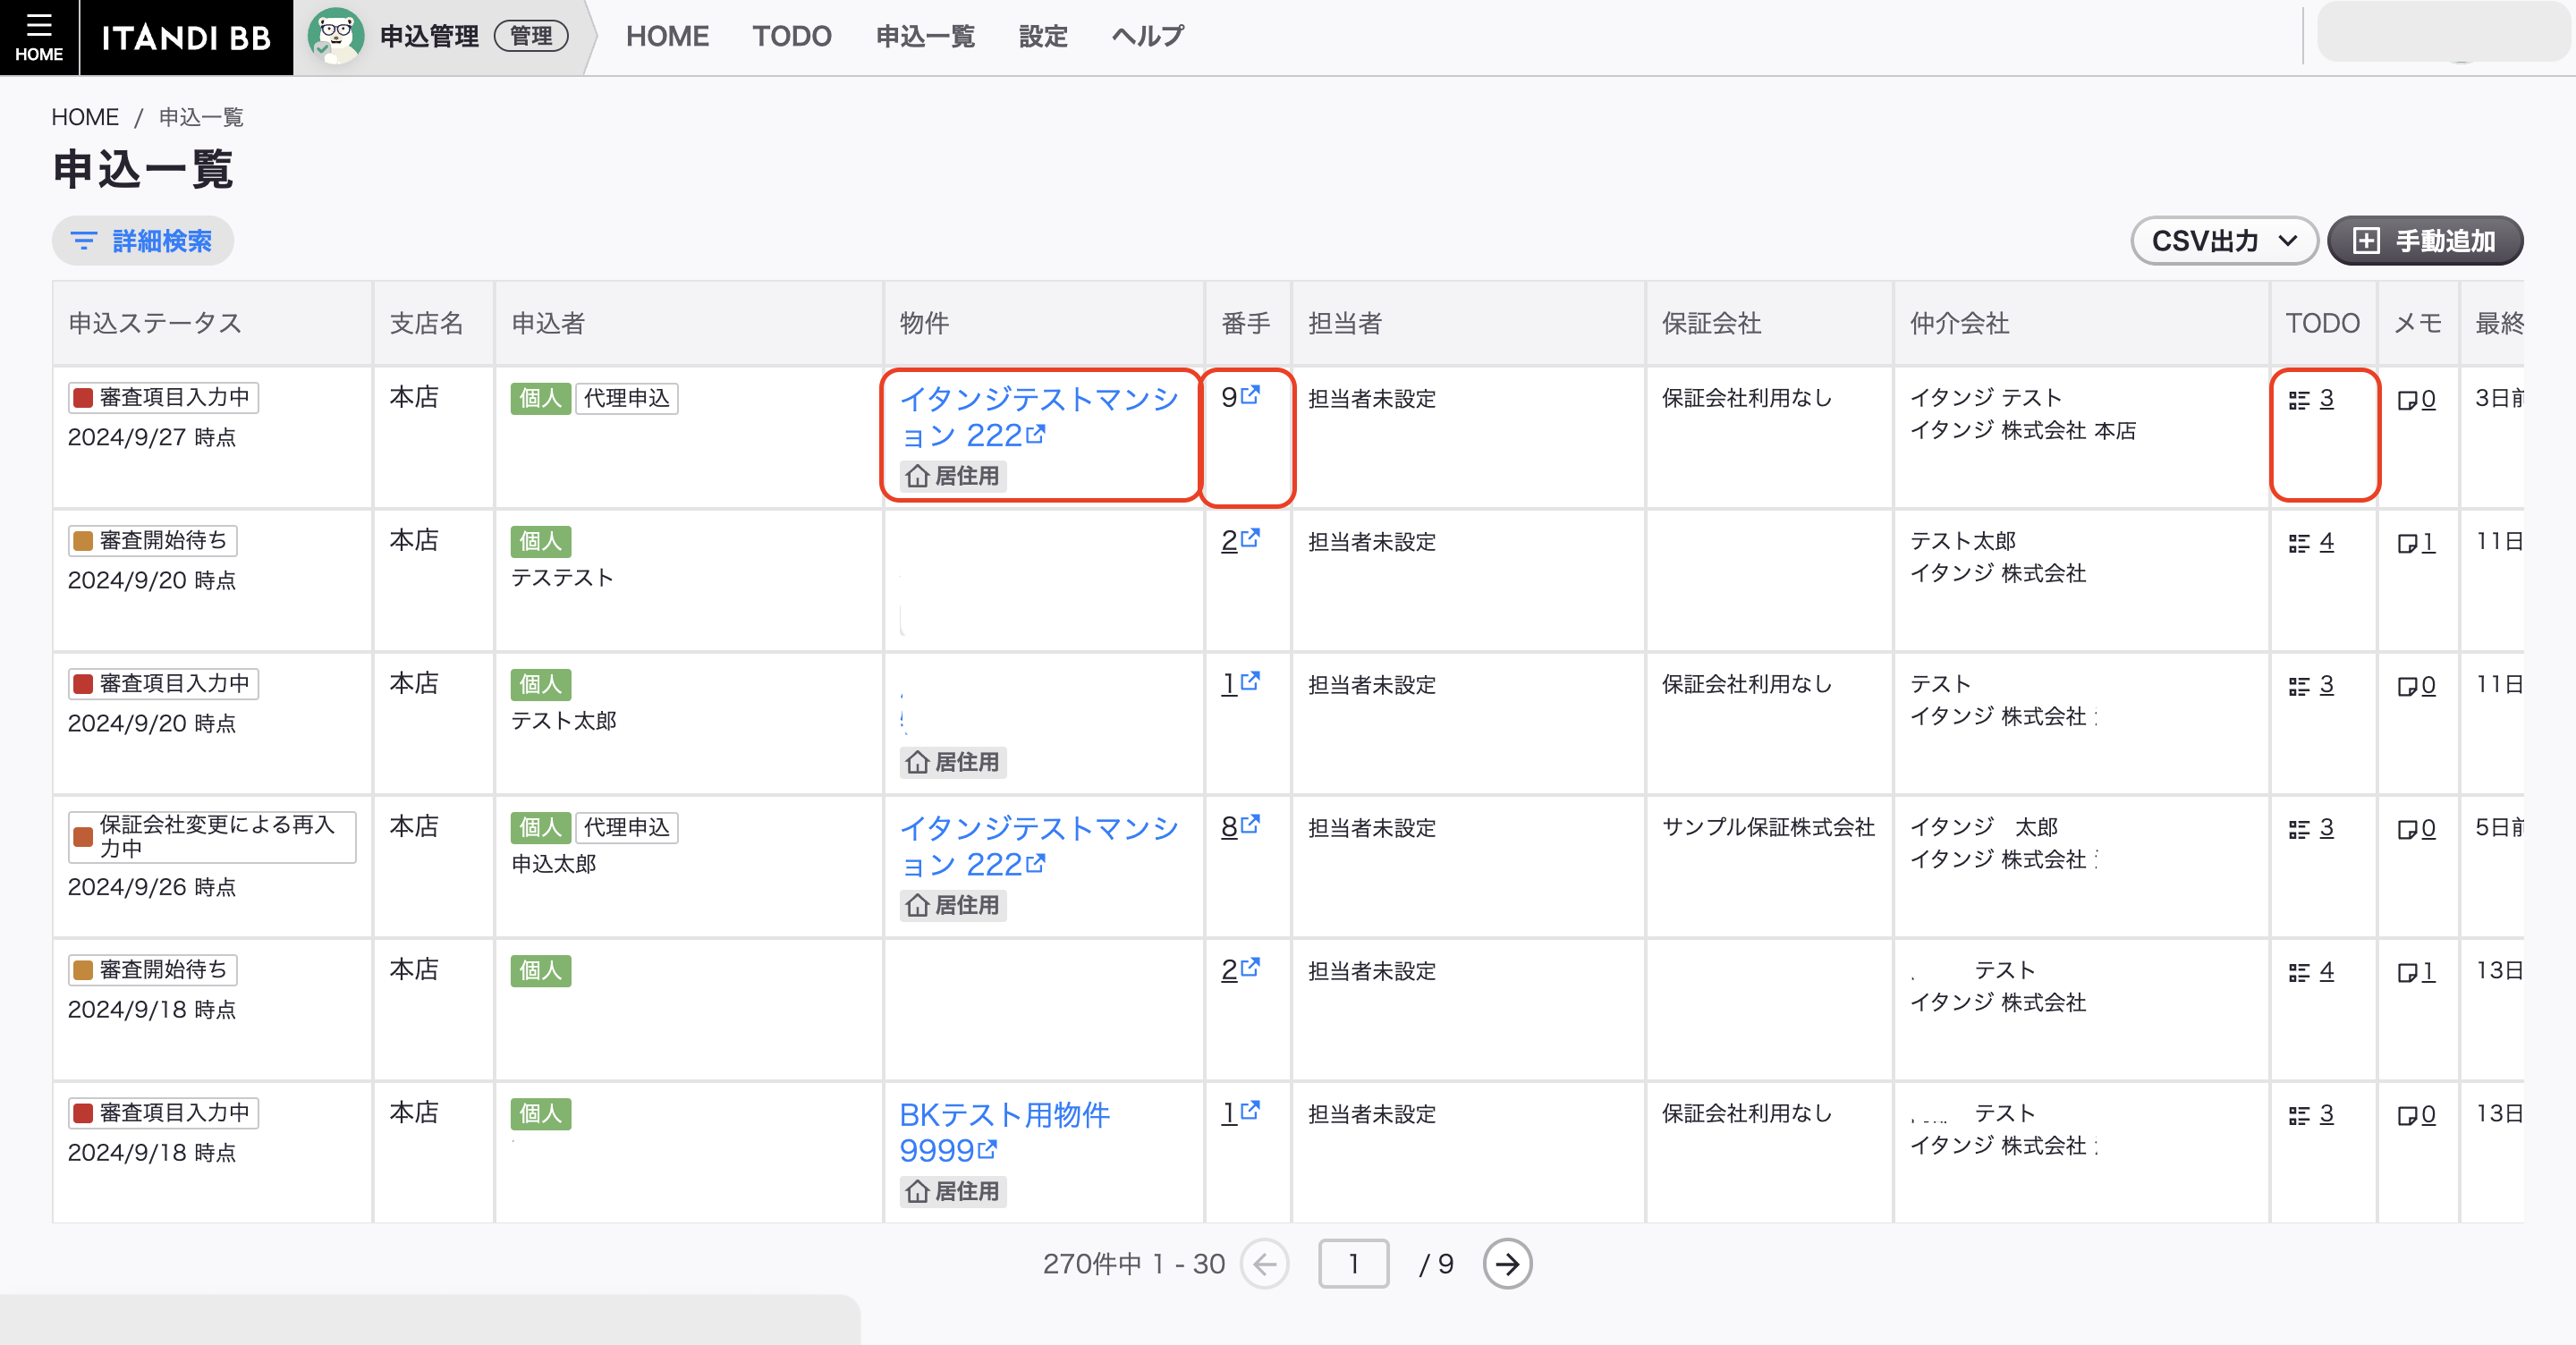Screen dimensions: 2576x1345
Task: Open TODO 4 in 2024/9/18 審査開始待ち row
Action: (2311, 971)
